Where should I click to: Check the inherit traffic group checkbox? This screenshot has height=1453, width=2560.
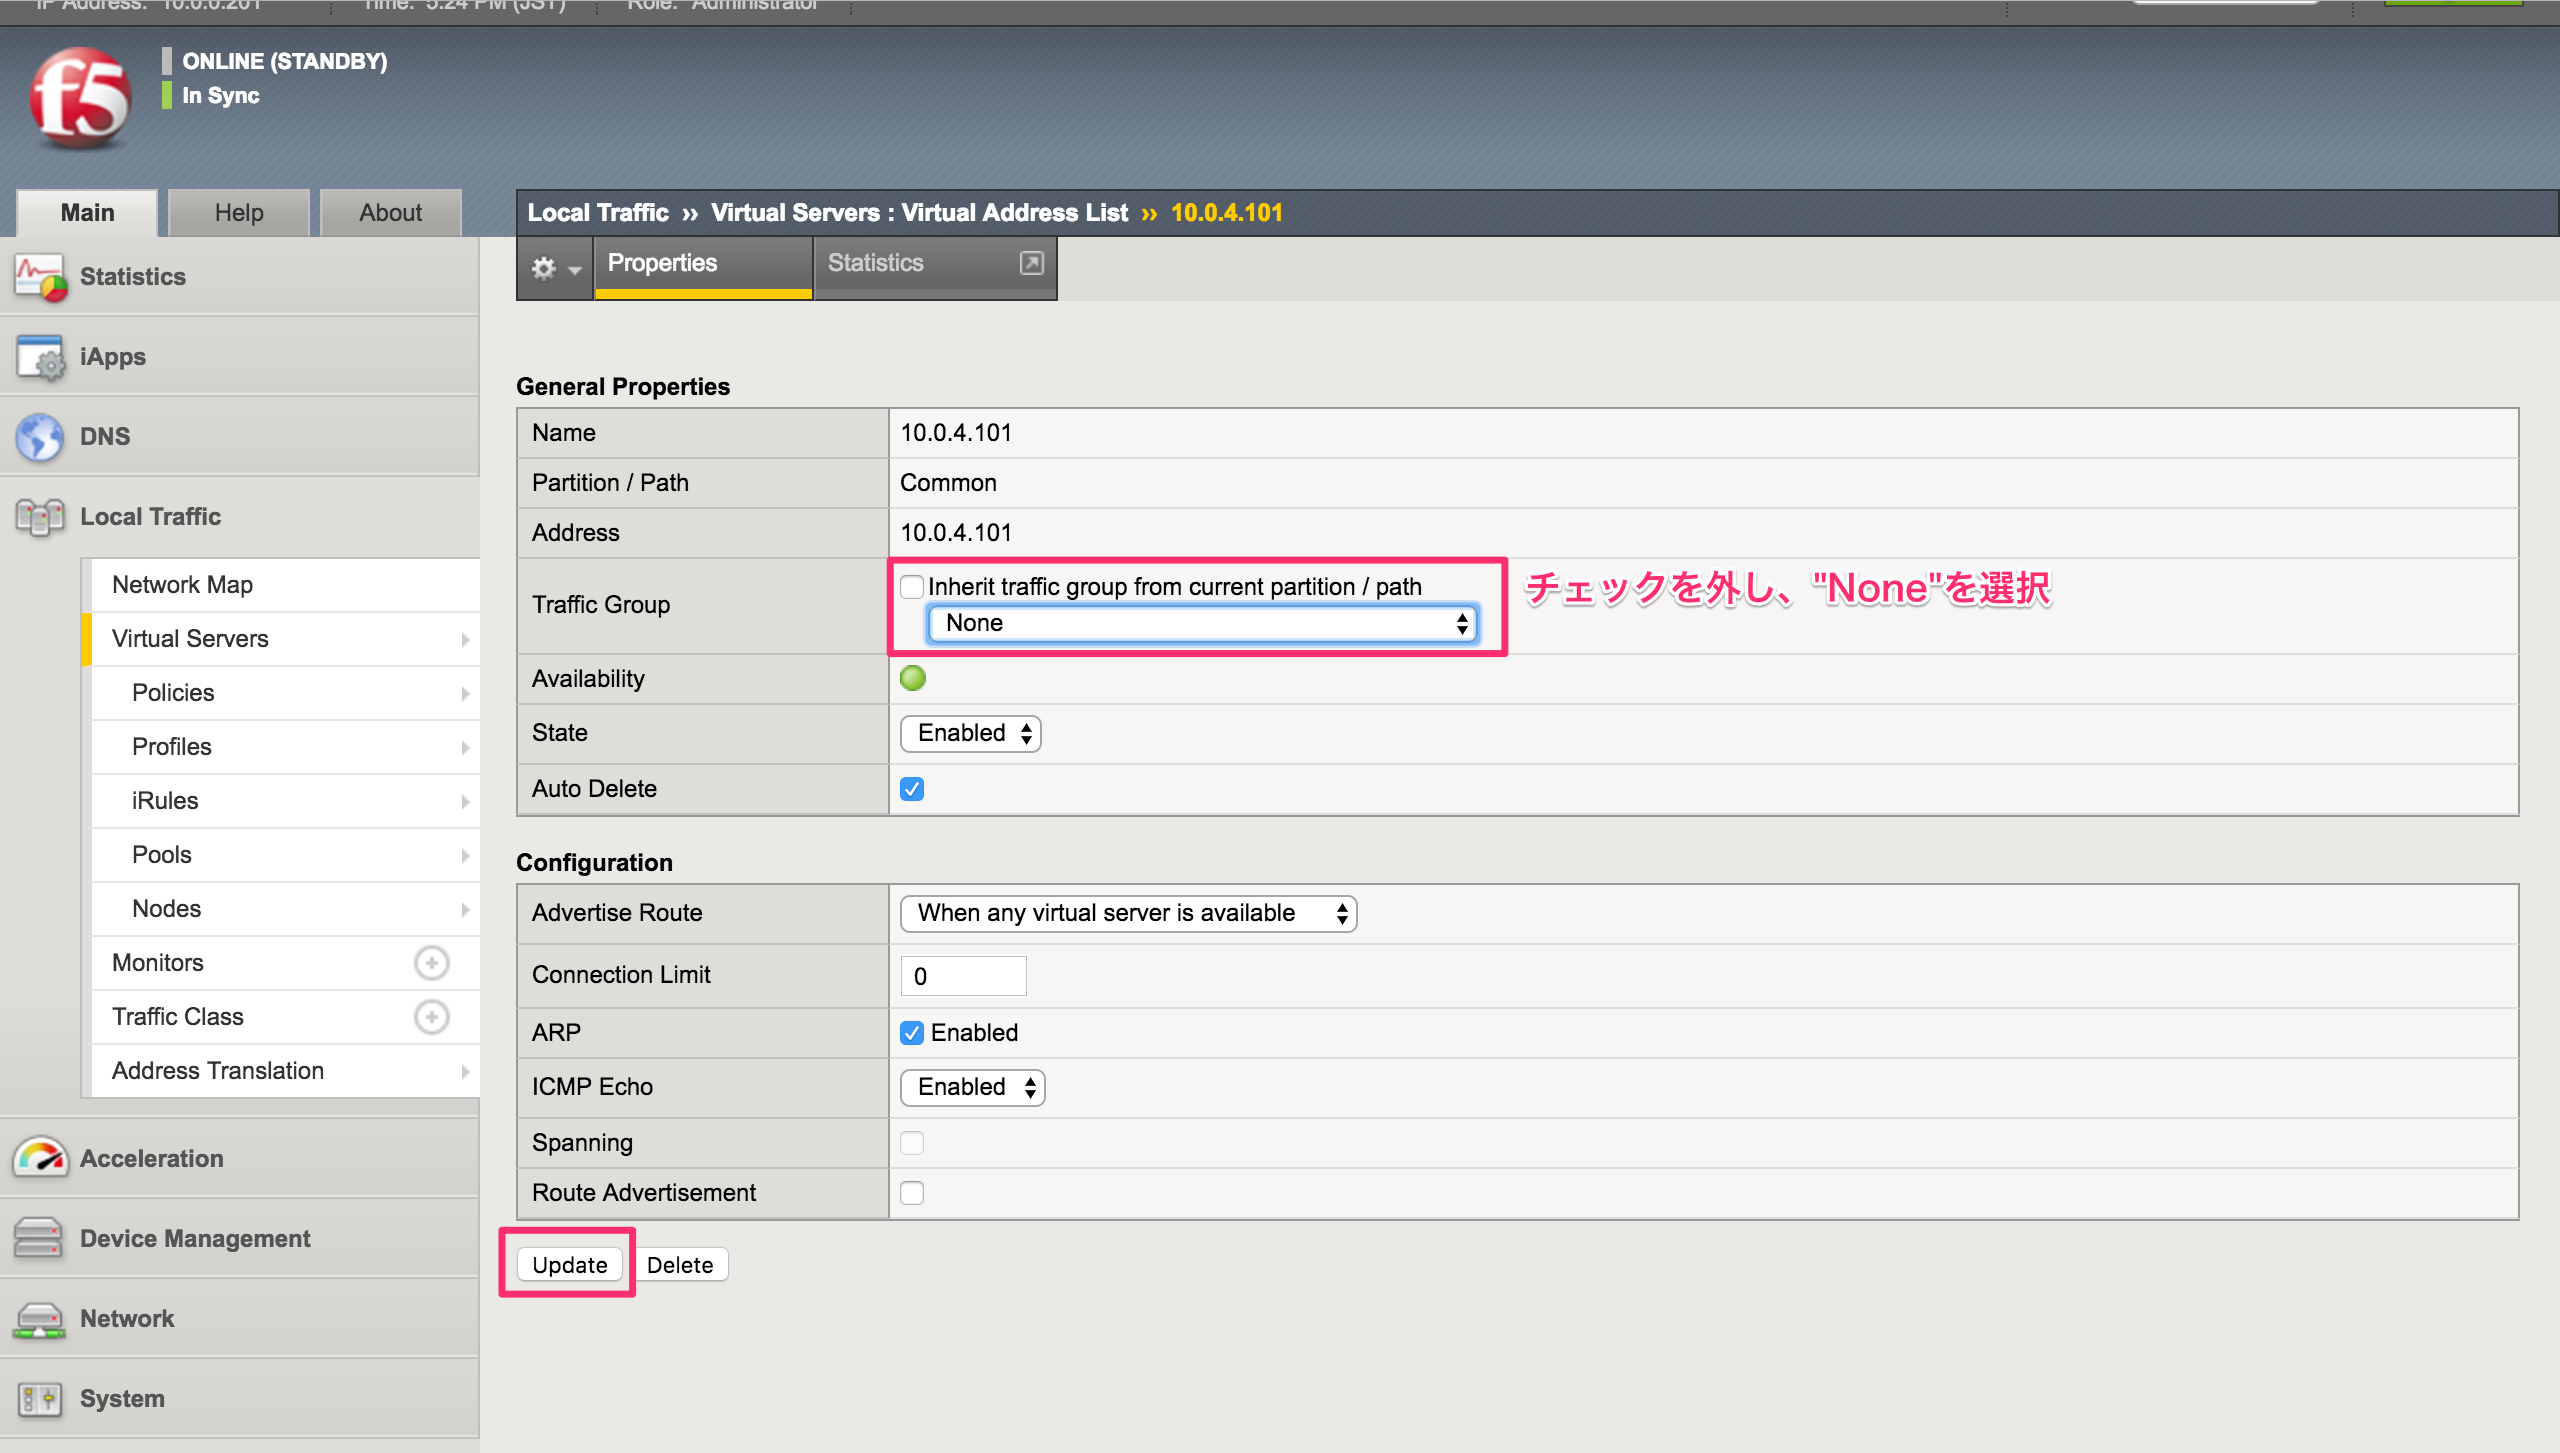coord(911,587)
